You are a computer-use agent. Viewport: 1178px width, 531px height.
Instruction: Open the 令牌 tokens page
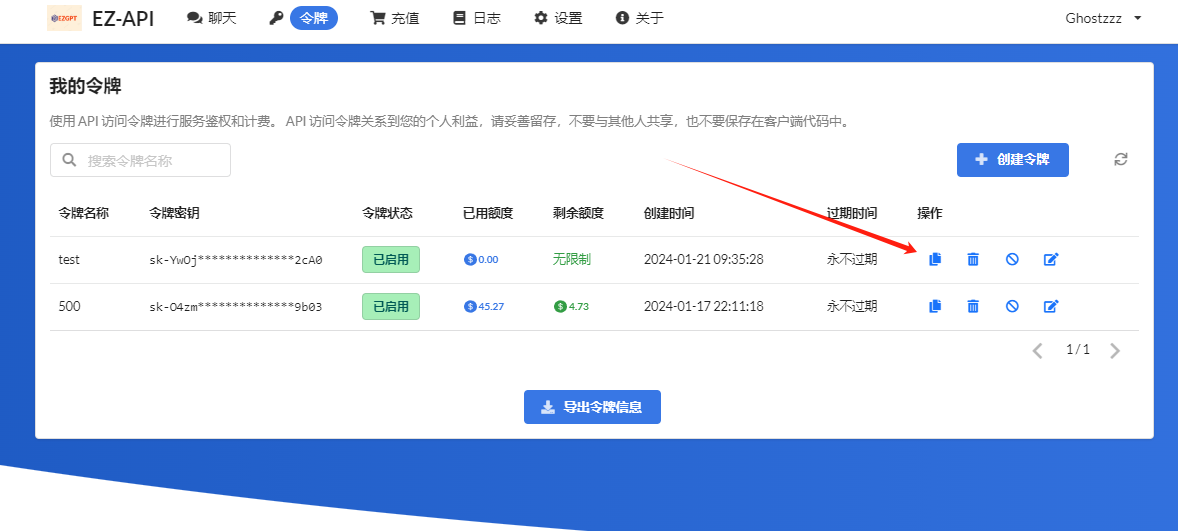tap(313, 18)
